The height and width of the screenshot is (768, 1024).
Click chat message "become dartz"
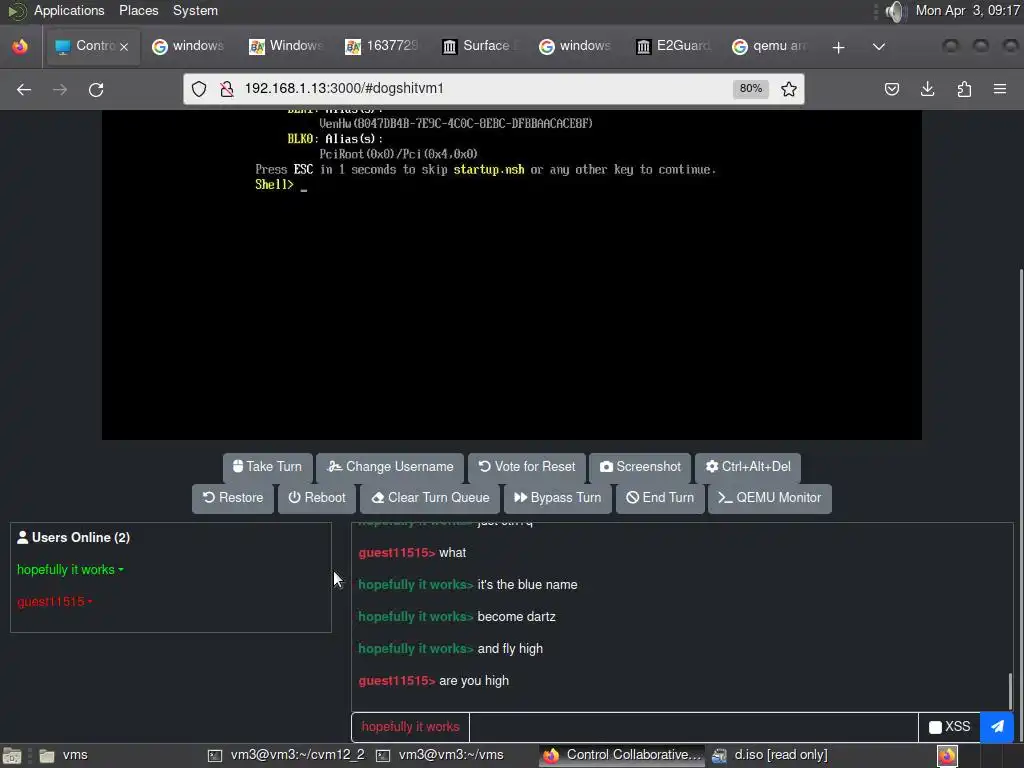[x=516, y=616]
